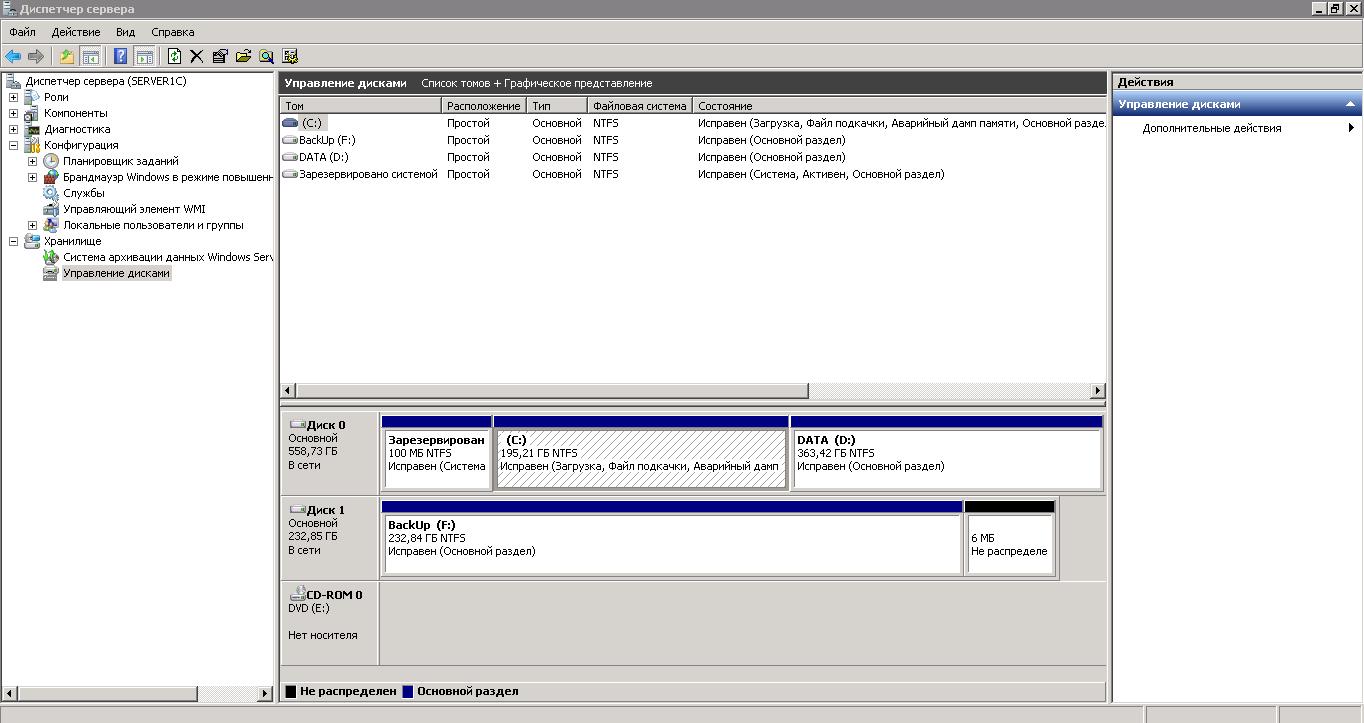Open the Действие menu

[x=76, y=32]
